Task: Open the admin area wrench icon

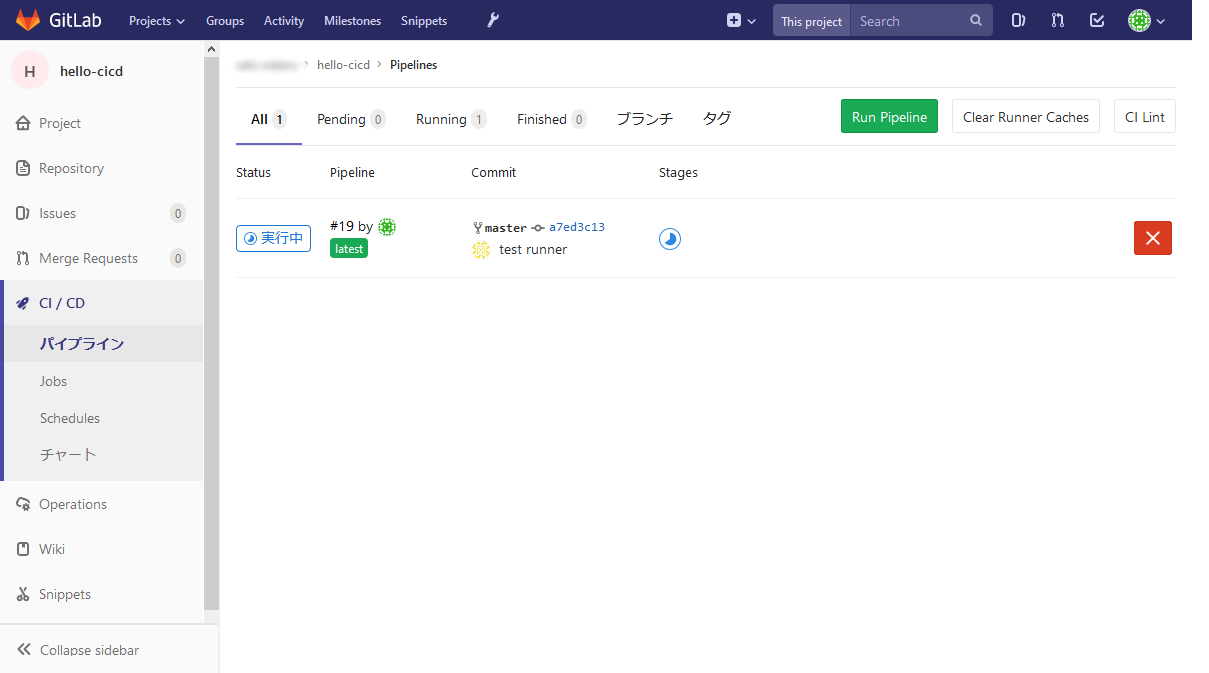Action: 492,20
